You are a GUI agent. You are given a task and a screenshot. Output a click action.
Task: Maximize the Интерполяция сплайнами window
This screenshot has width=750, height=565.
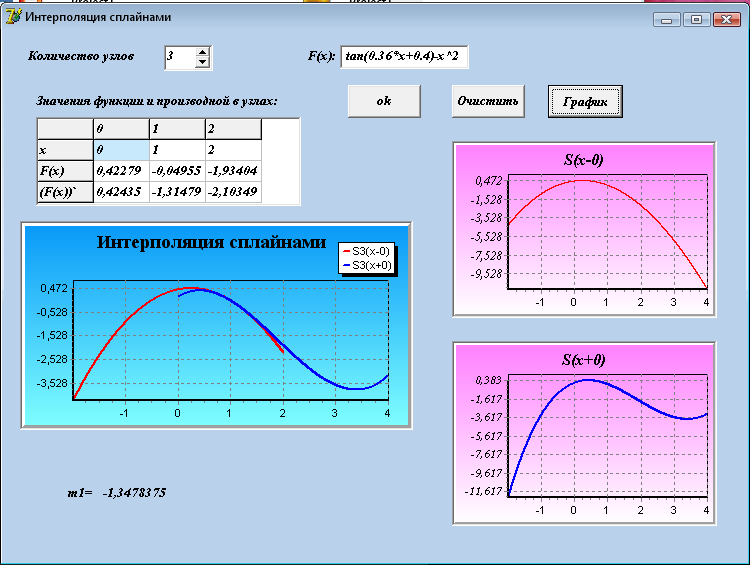pos(696,20)
